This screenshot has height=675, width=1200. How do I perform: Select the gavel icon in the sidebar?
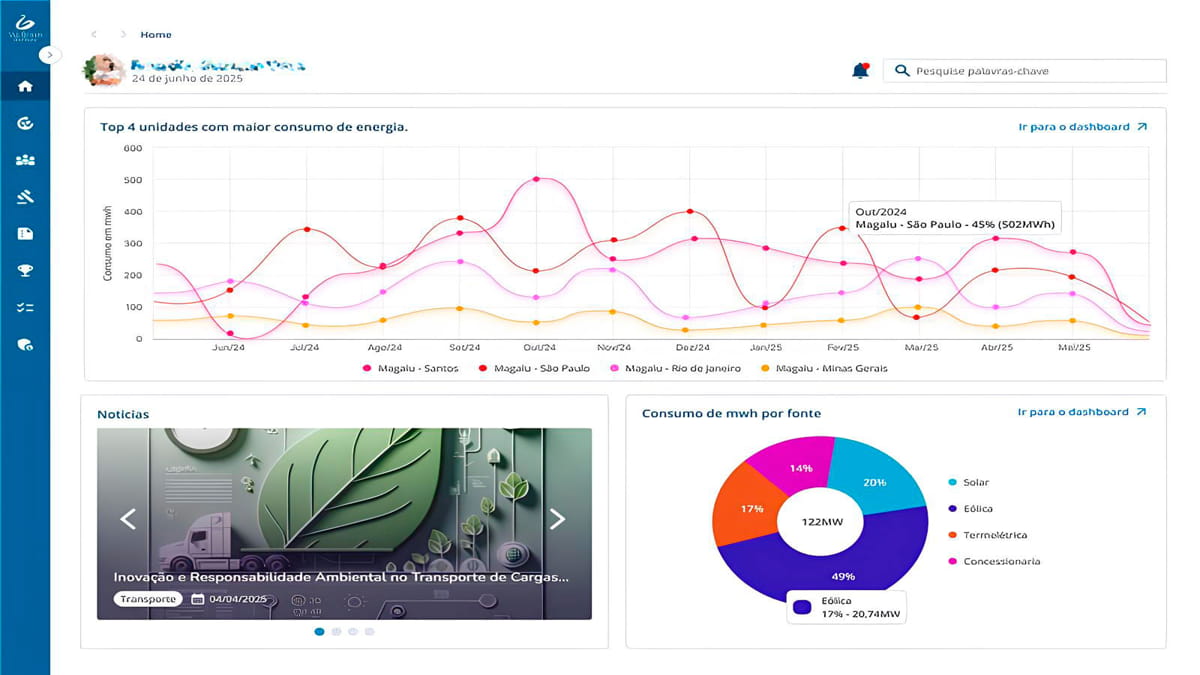coord(25,197)
